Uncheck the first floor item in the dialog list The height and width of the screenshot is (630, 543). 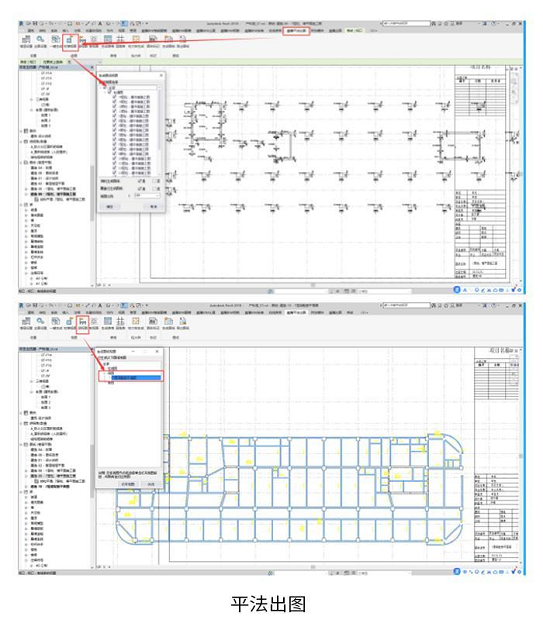[115, 98]
